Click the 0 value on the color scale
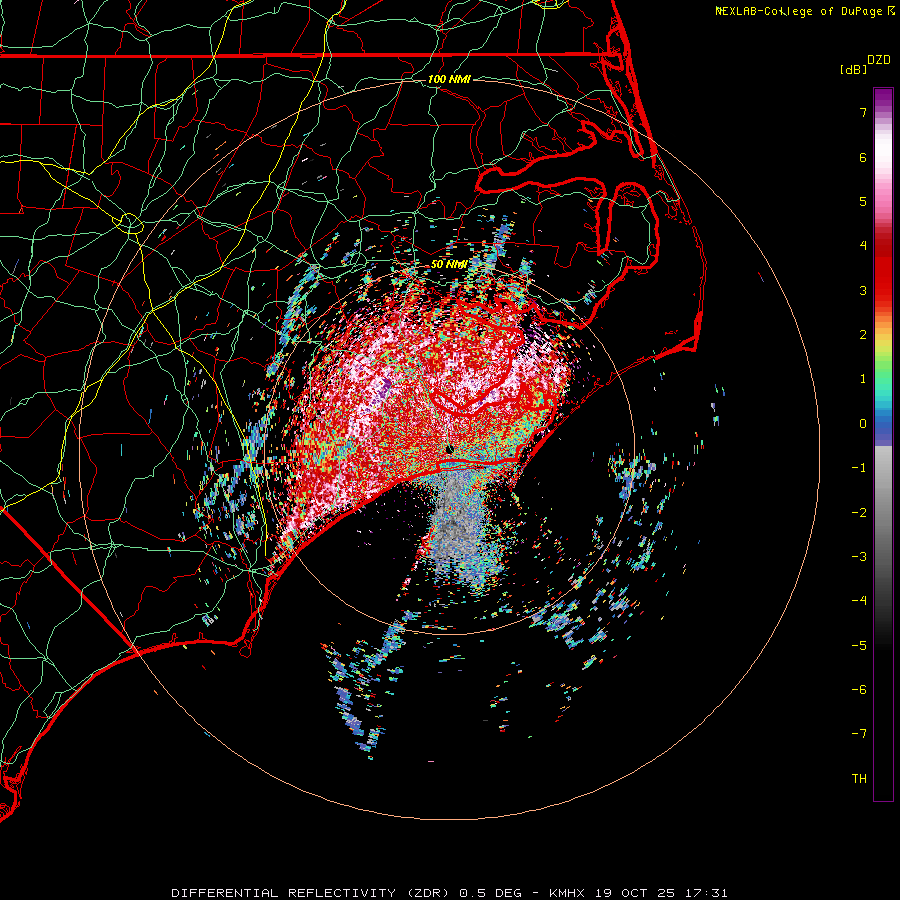 pyautogui.click(x=863, y=424)
